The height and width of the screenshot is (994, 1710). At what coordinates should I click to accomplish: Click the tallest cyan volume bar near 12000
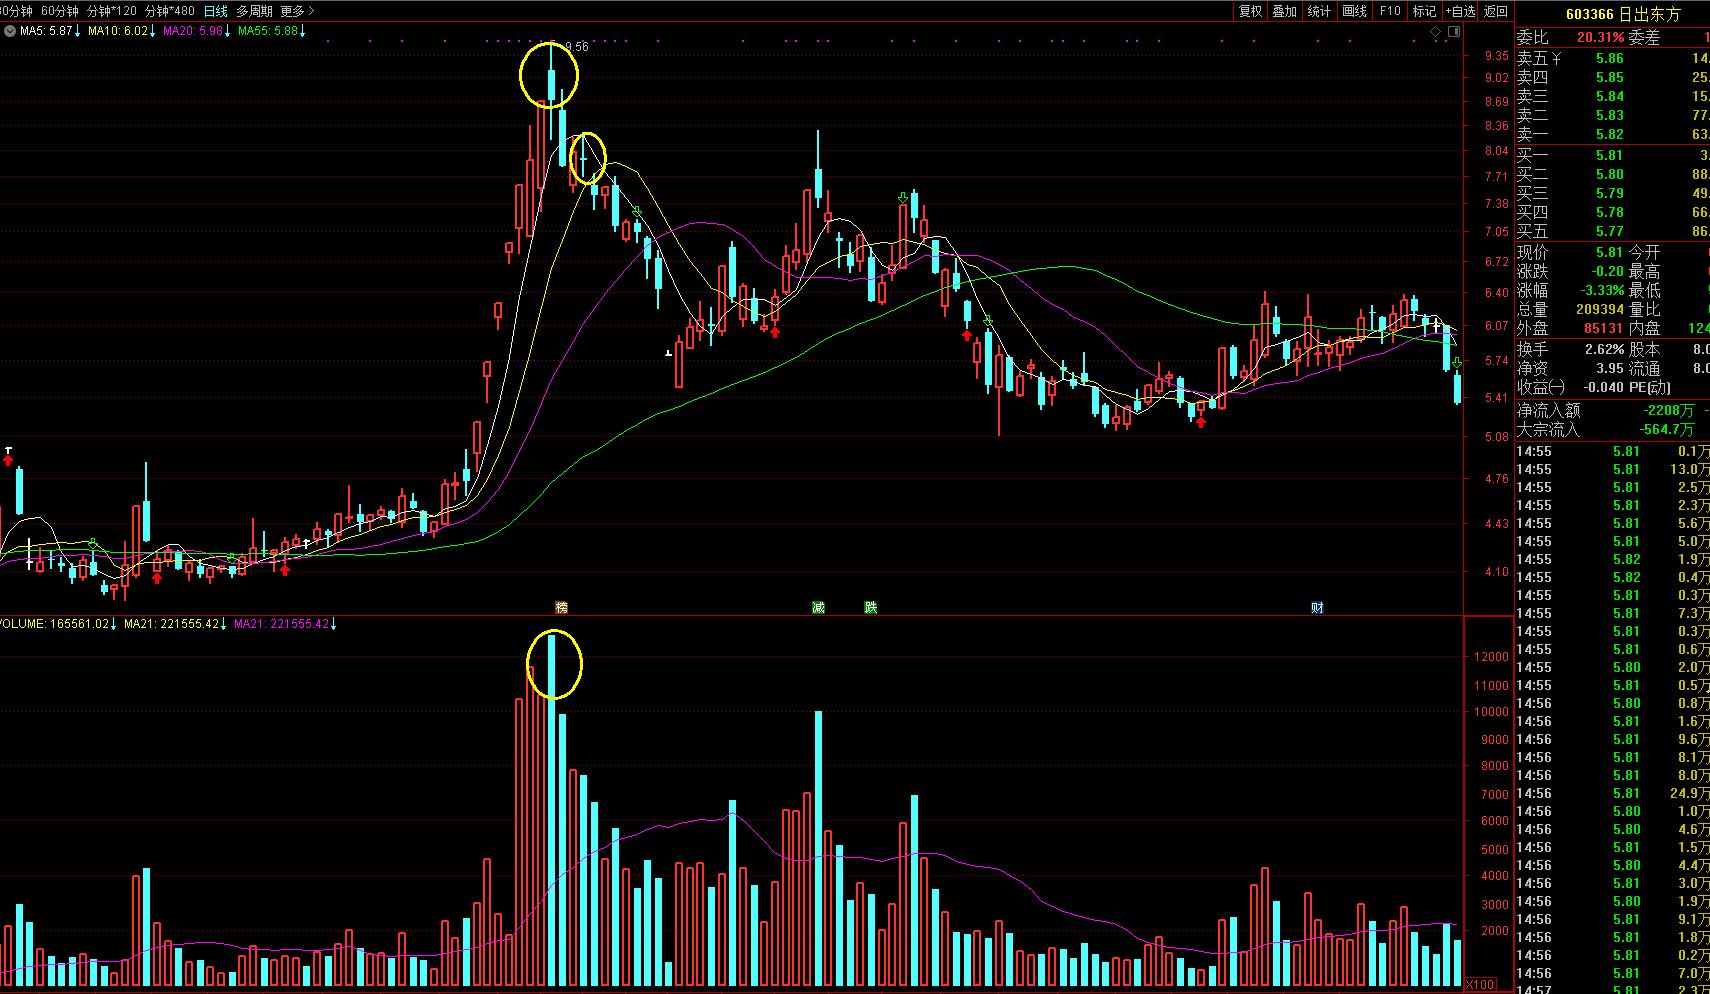click(552, 810)
